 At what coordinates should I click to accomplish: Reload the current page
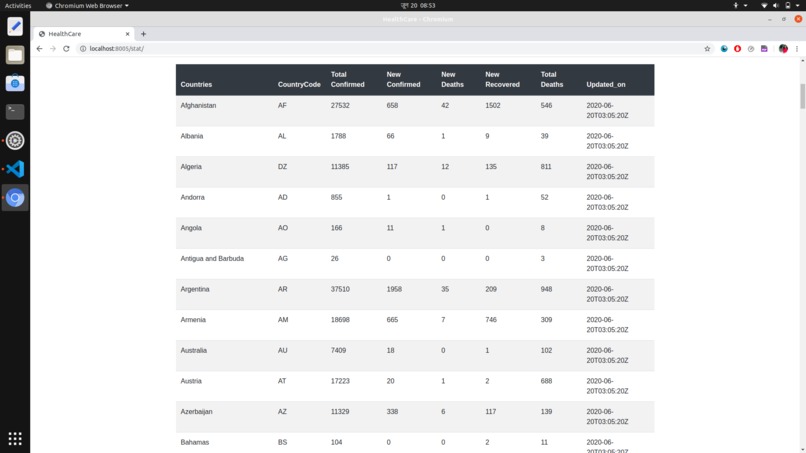66,48
